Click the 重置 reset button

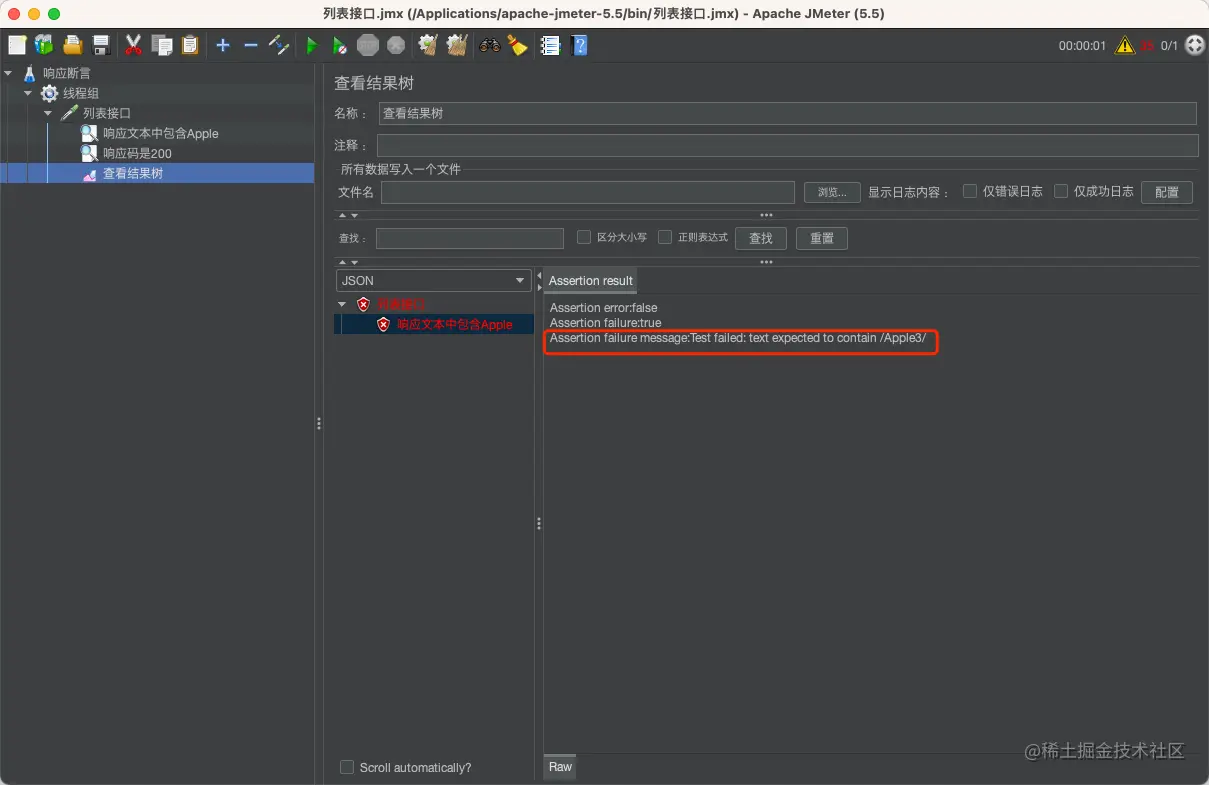click(822, 238)
